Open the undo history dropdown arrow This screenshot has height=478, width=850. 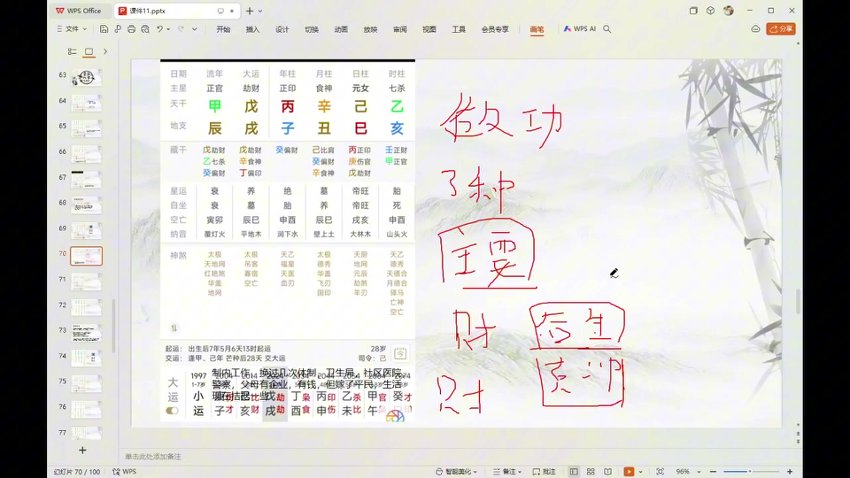point(169,29)
